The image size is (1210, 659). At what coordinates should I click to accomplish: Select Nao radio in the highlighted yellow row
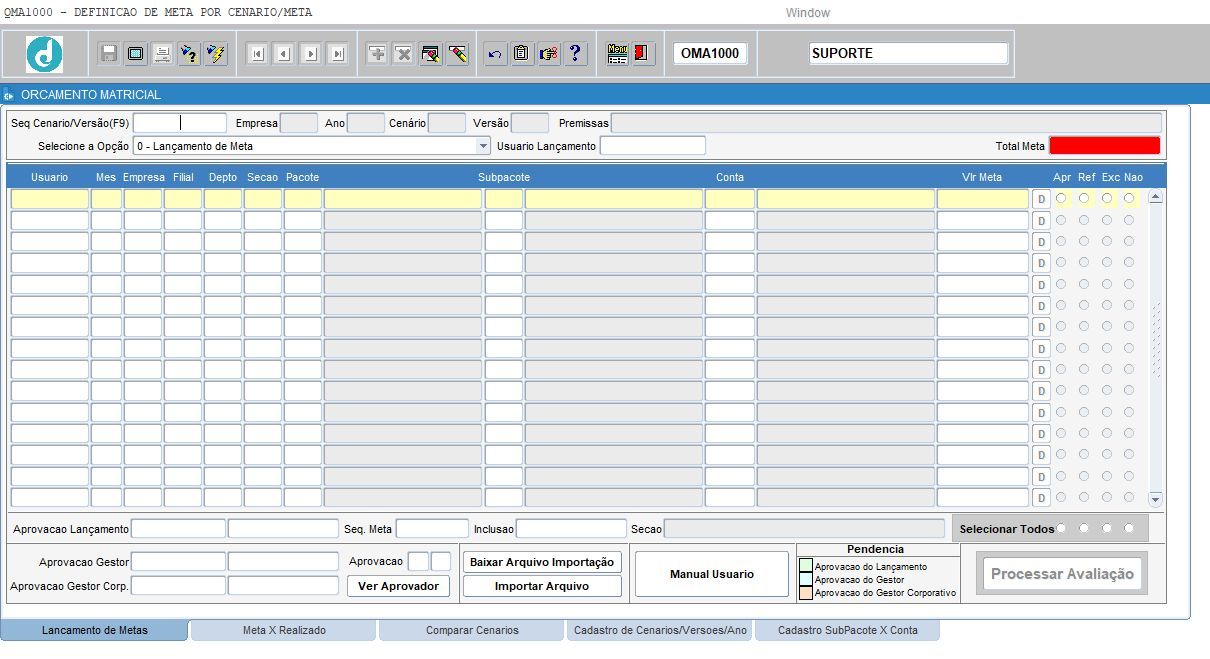1129,198
